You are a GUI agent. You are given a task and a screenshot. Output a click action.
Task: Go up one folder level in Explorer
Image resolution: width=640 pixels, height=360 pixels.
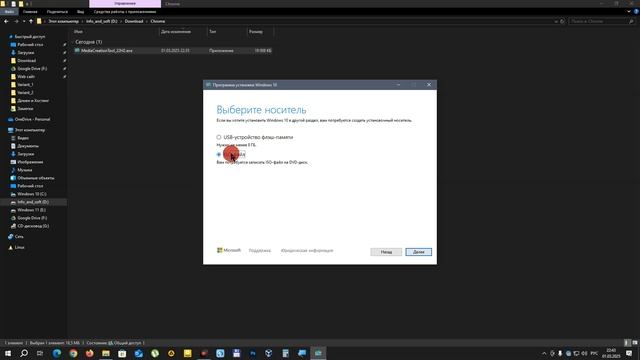pyautogui.click(x=31, y=21)
